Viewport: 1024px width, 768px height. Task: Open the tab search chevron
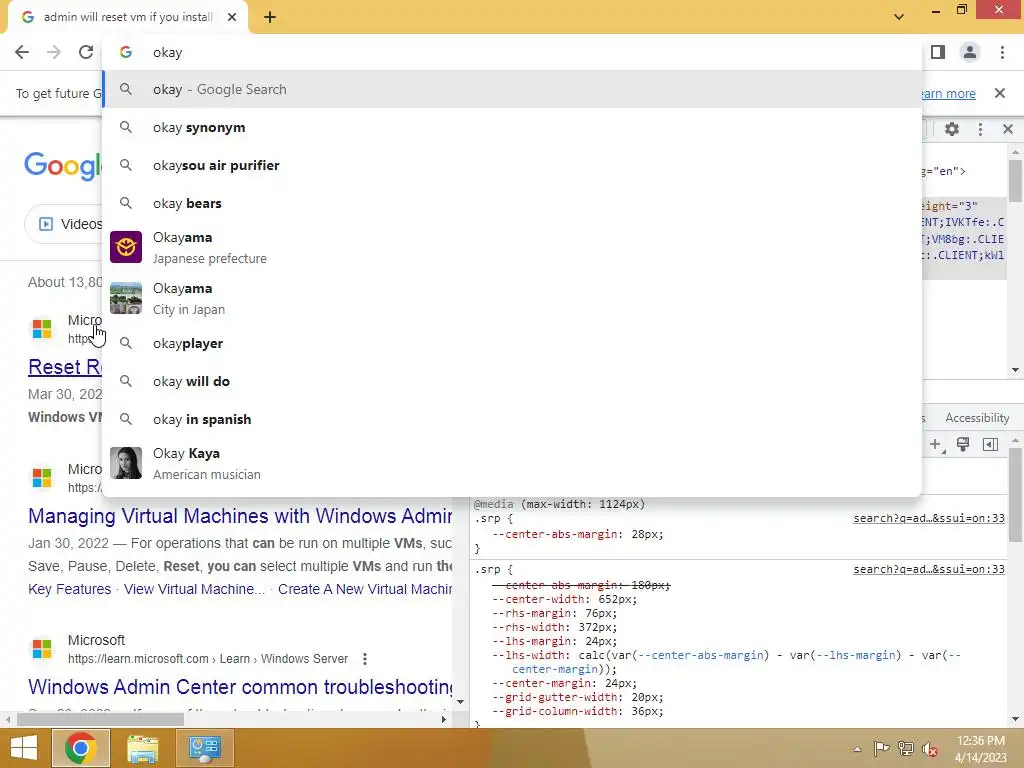pos(899,17)
